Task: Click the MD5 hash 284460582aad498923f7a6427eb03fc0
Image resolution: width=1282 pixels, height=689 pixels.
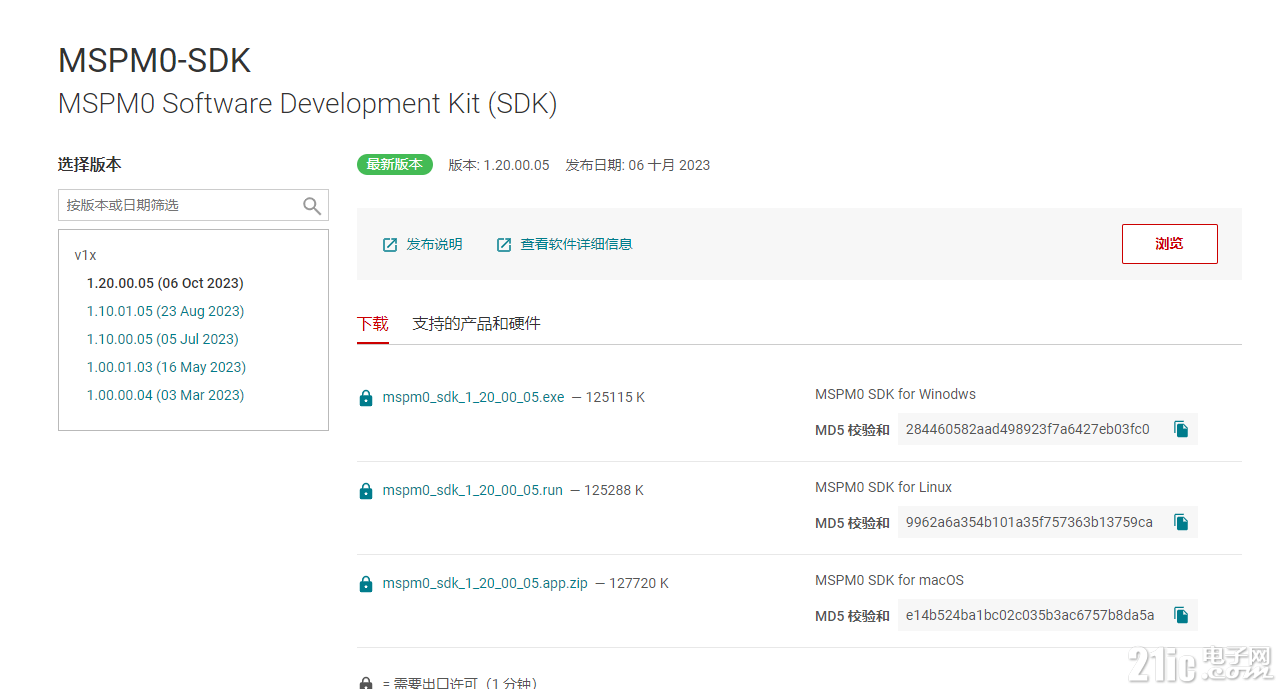Action: tap(1028, 429)
